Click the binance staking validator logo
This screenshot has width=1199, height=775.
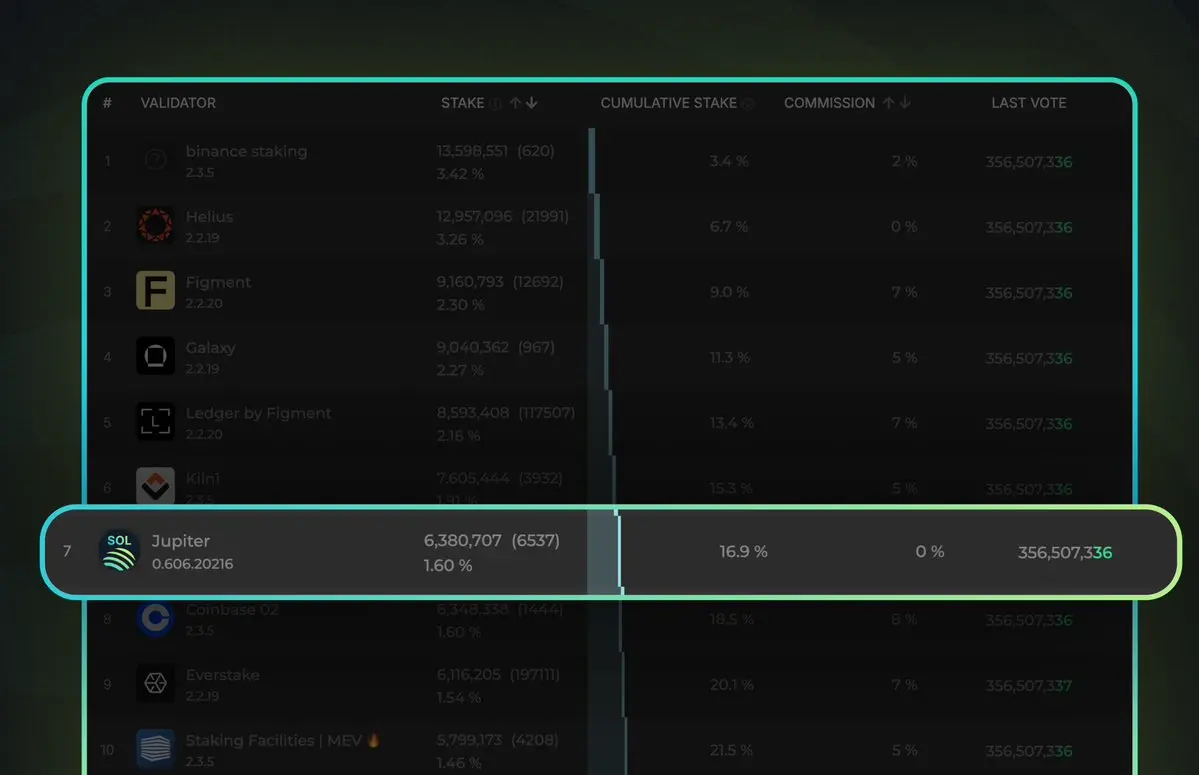click(x=155, y=160)
